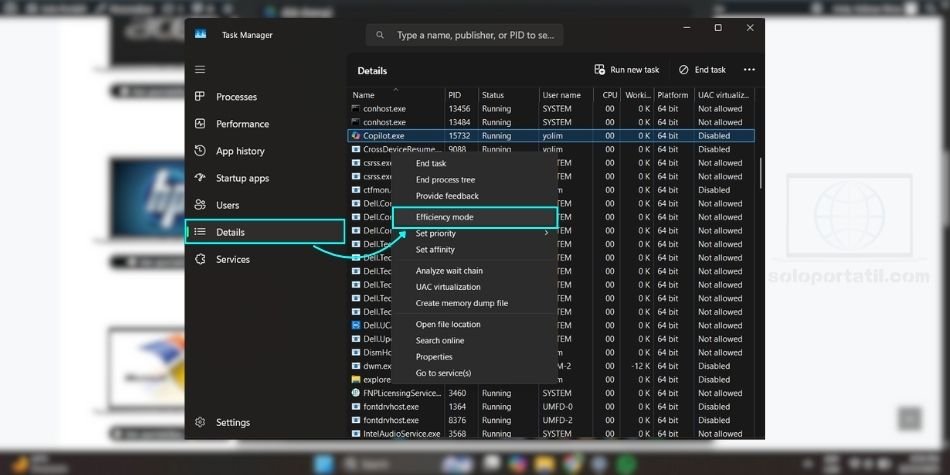
Task: Click the FNPLicensingService process icon
Action: pyautogui.click(x=356, y=393)
